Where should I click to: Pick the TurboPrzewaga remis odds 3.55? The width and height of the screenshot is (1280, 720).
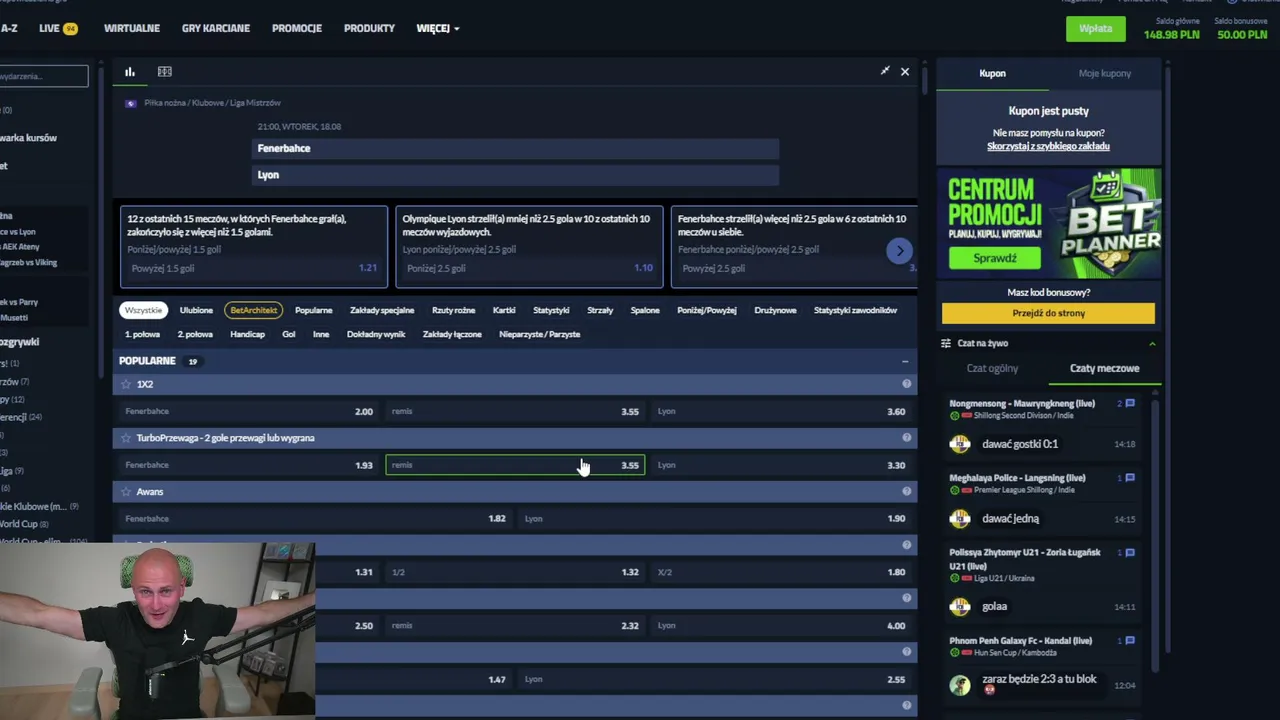tap(515, 465)
